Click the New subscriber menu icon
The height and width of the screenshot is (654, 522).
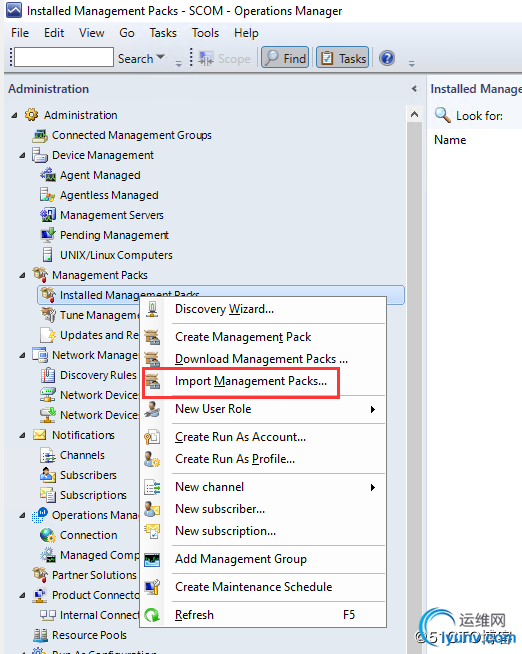[152, 509]
